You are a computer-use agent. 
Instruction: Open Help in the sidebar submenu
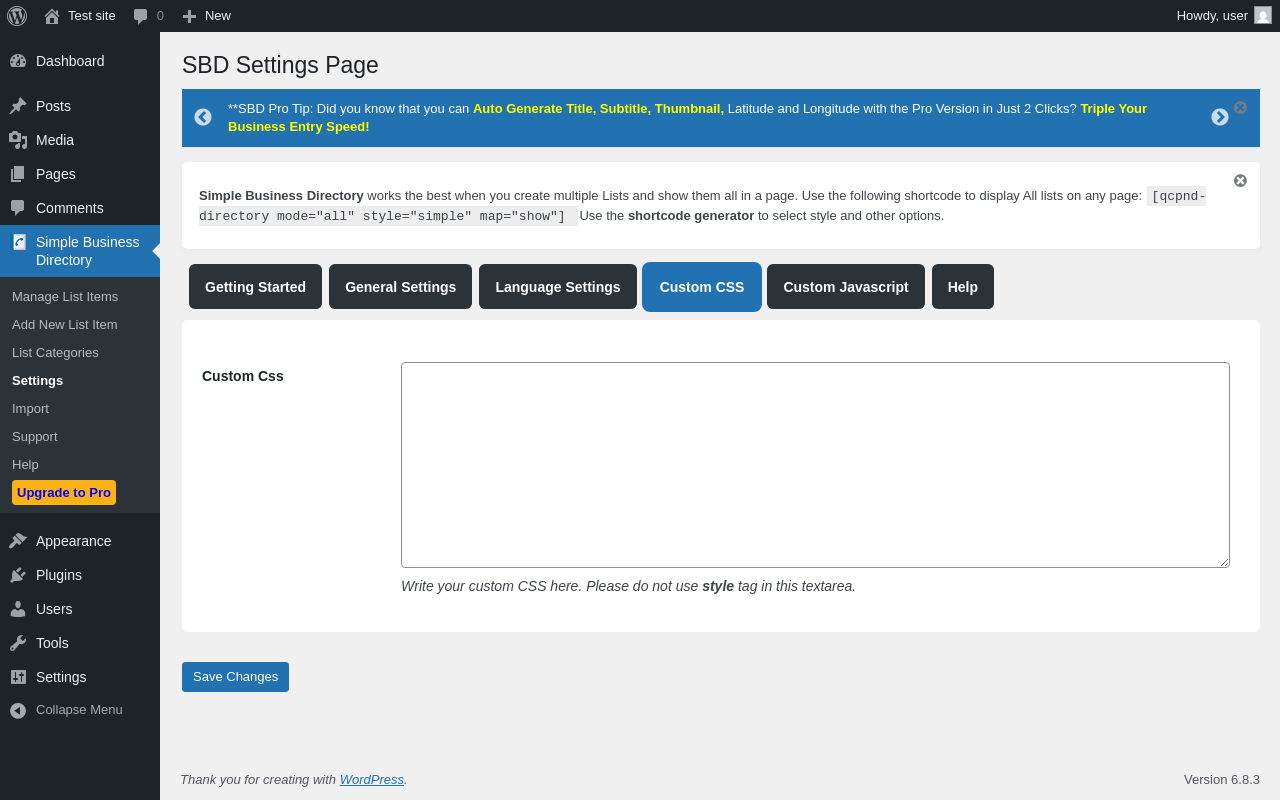pos(25,465)
